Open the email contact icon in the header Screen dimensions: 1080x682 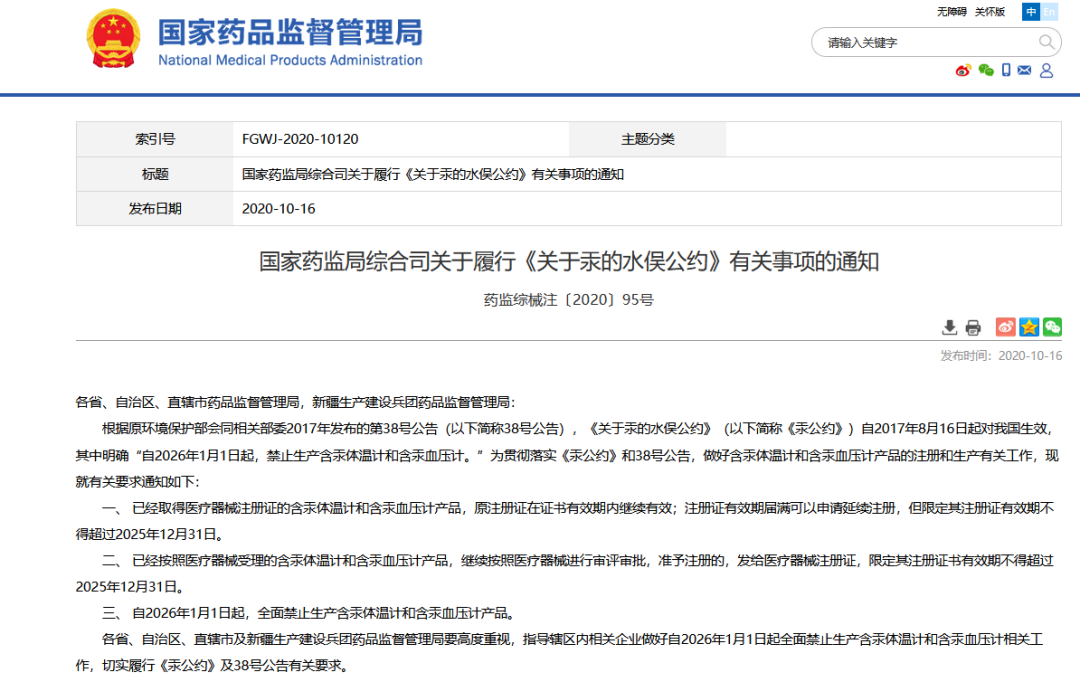[1023, 71]
